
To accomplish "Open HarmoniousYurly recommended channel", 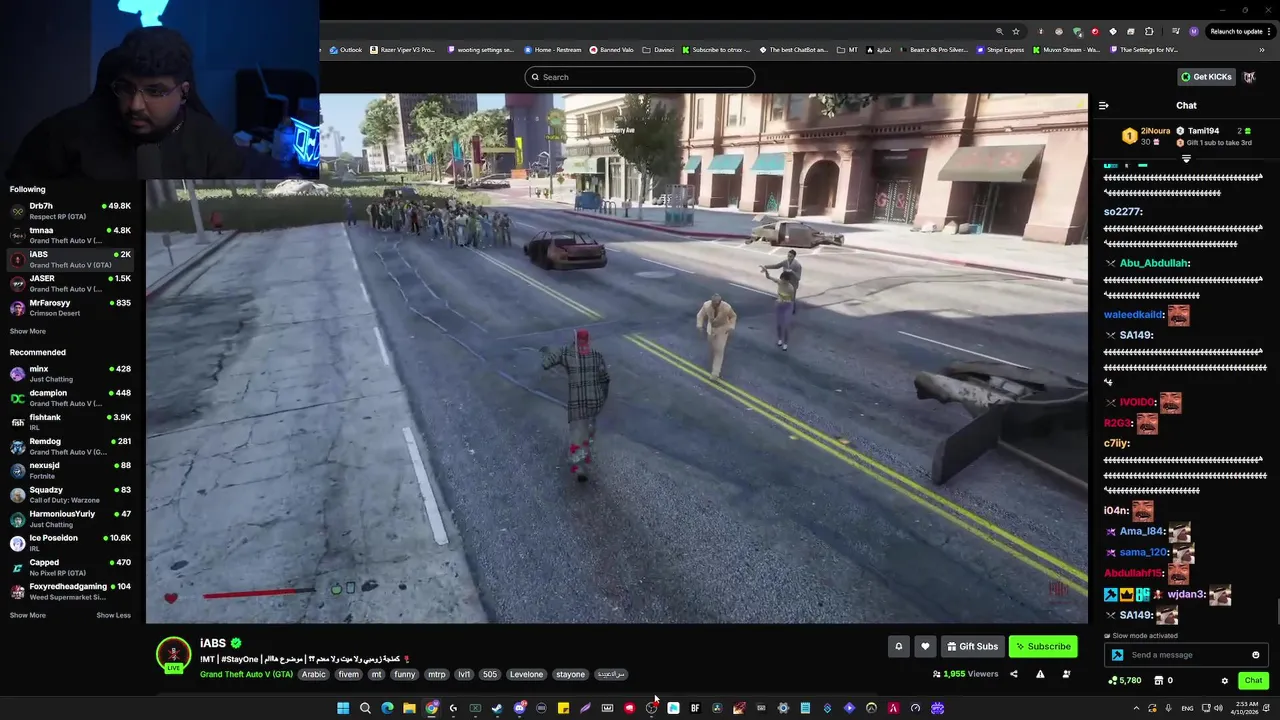I will (x=70, y=519).
